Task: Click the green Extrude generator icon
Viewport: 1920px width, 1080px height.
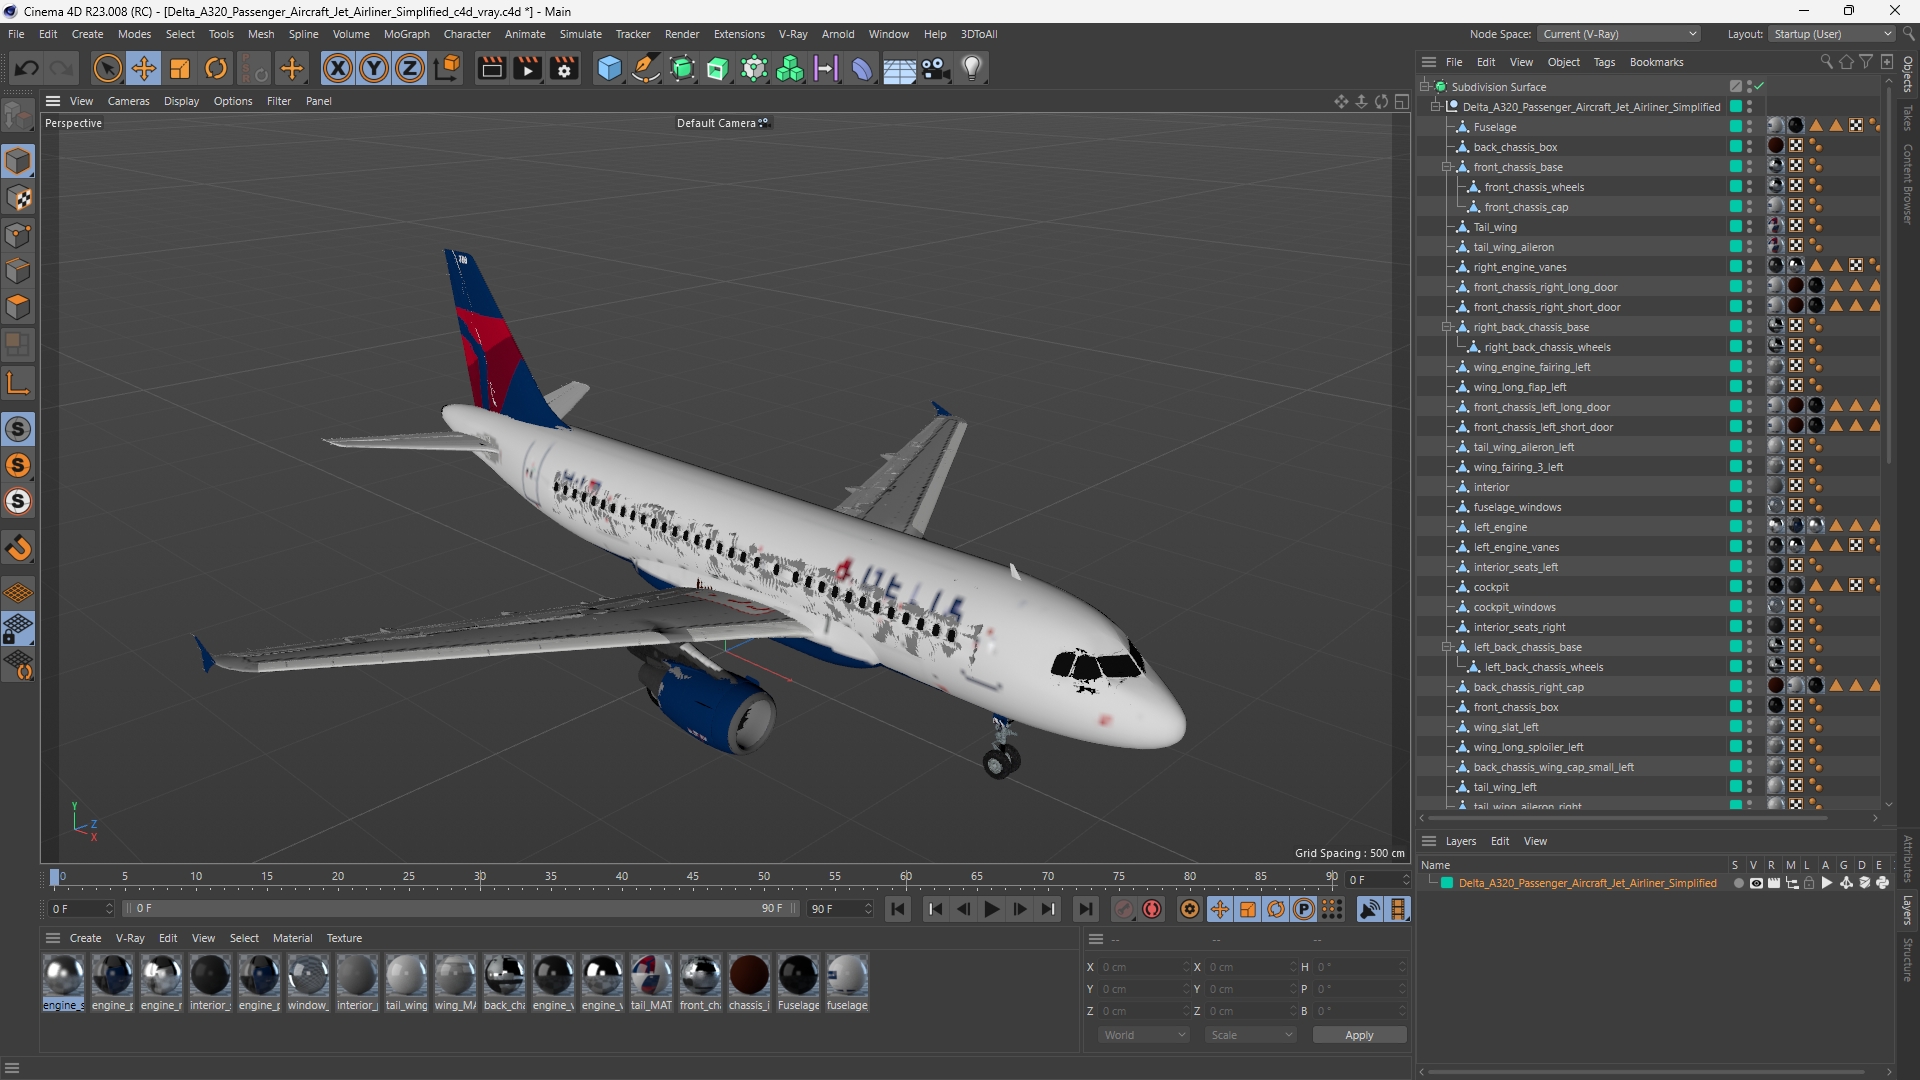Action: pyautogui.click(x=718, y=68)
